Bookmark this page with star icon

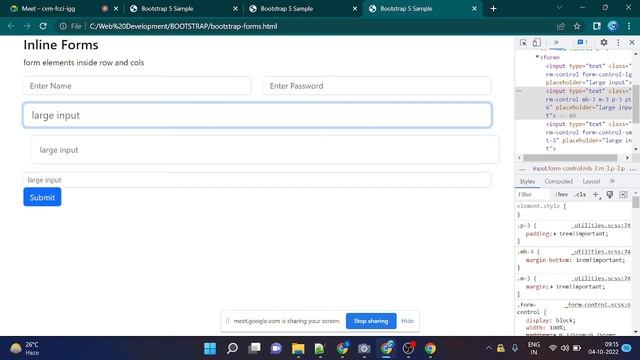(577, 26)
